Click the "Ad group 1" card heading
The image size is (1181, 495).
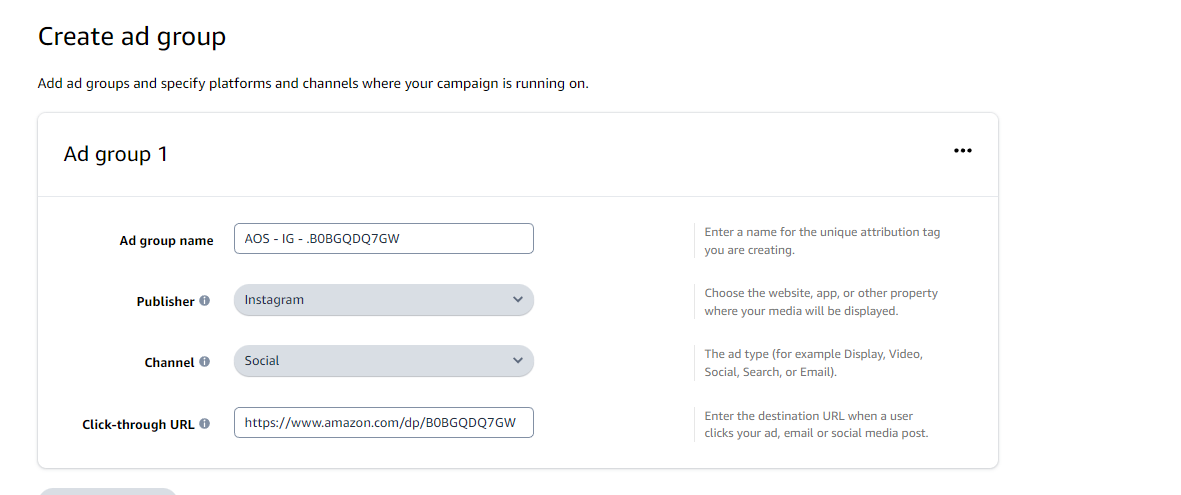tap(116, 154)
